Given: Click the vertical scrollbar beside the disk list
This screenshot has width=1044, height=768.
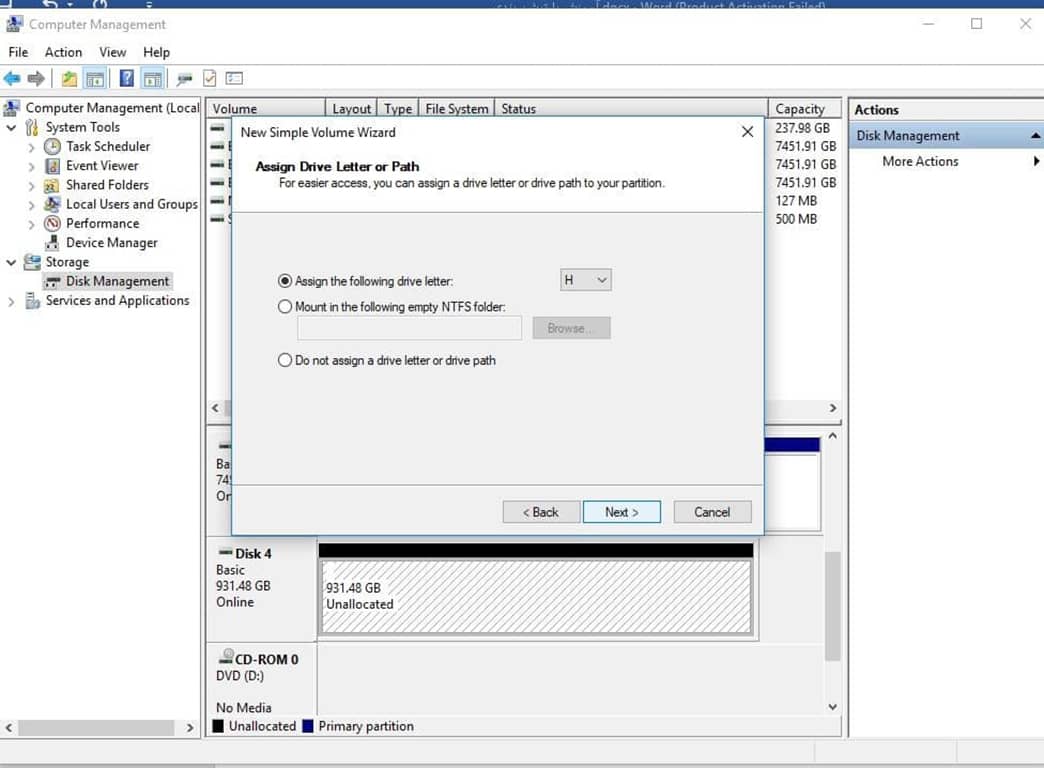Looking at the screenshot, I should [x=832, y=600].
